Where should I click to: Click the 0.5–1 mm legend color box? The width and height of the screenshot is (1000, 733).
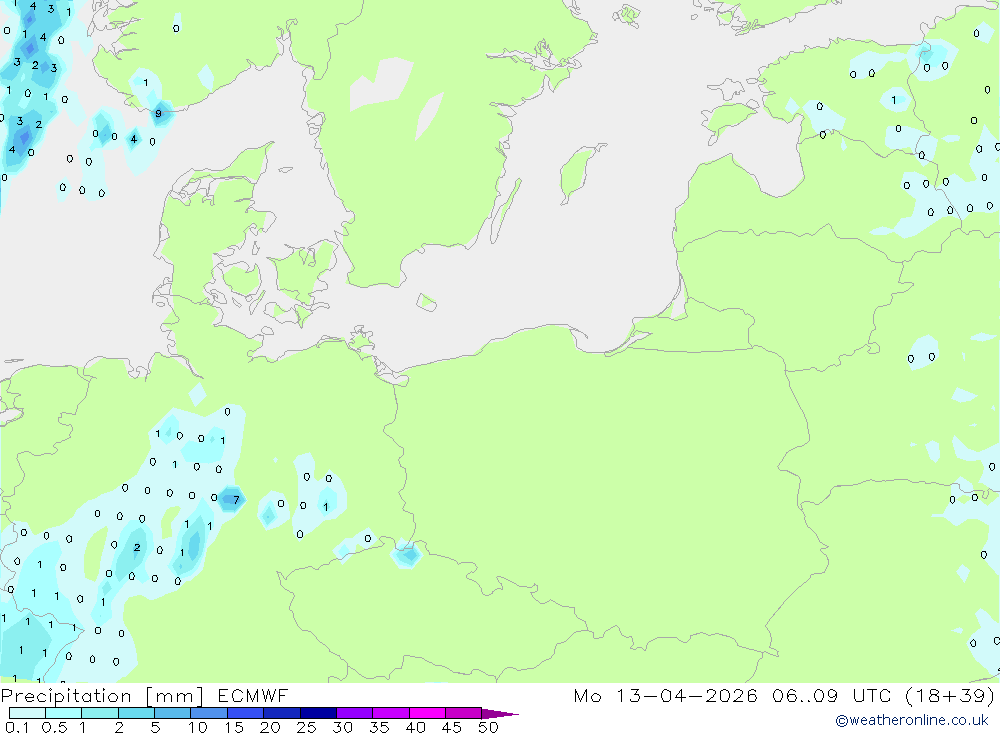point(64,713)
